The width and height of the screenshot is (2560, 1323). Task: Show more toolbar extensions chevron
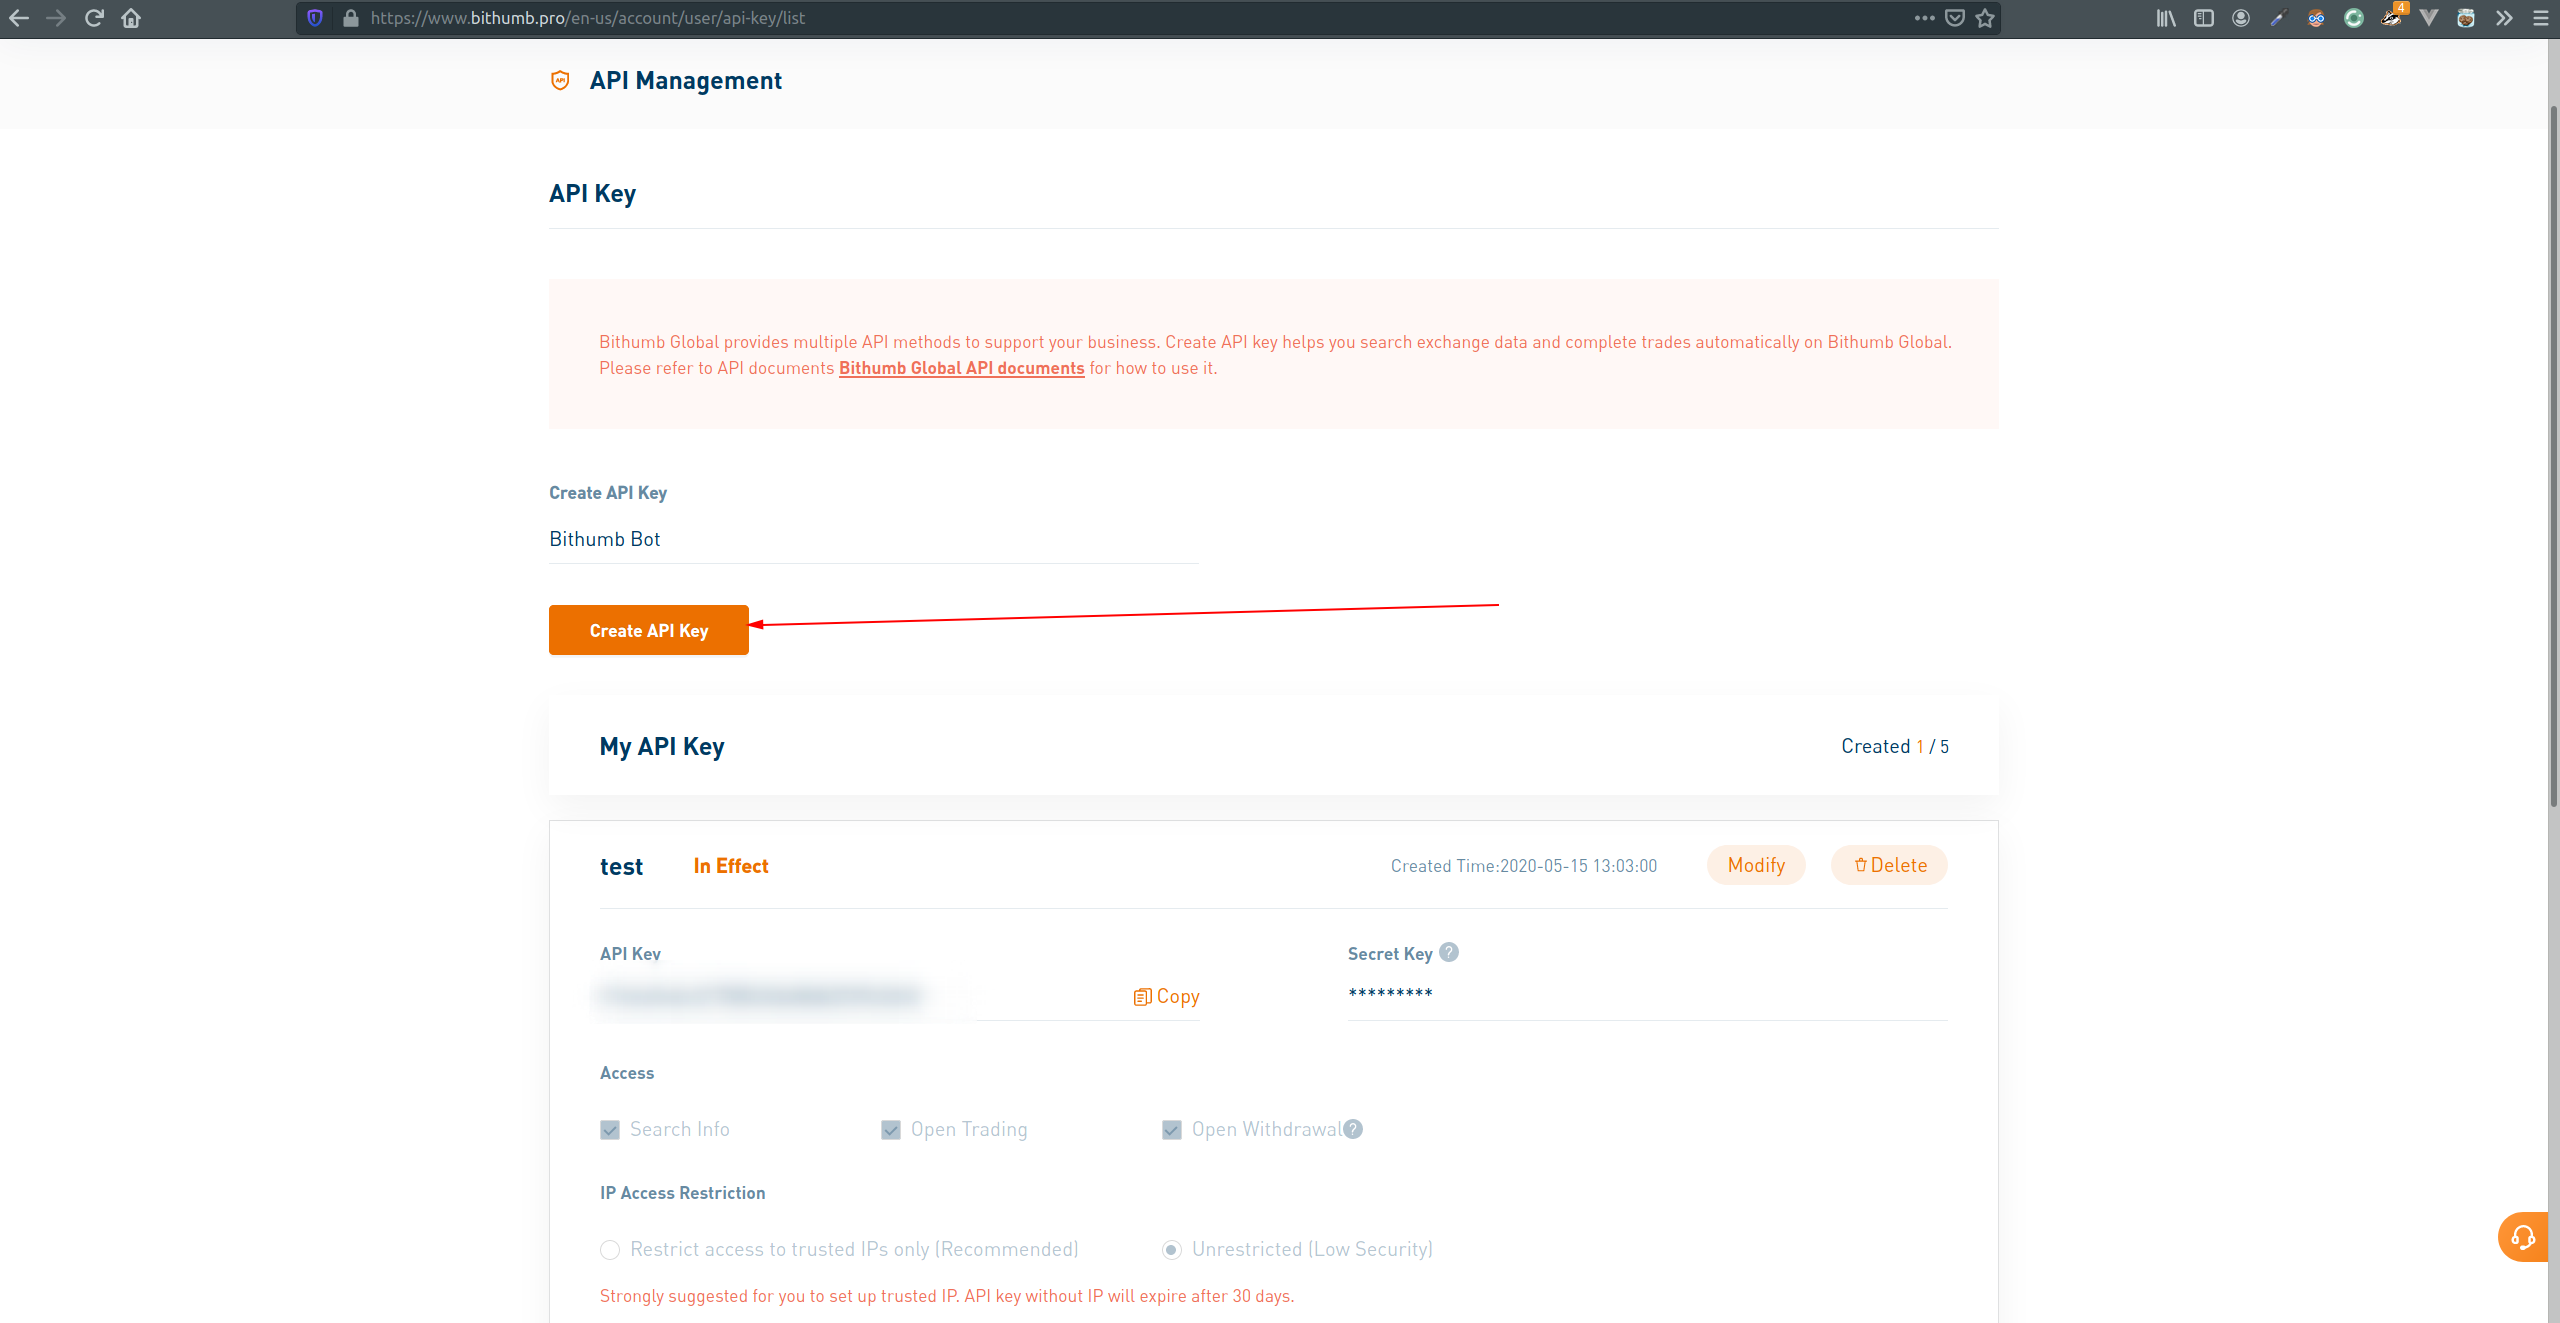click(2504, 18)
